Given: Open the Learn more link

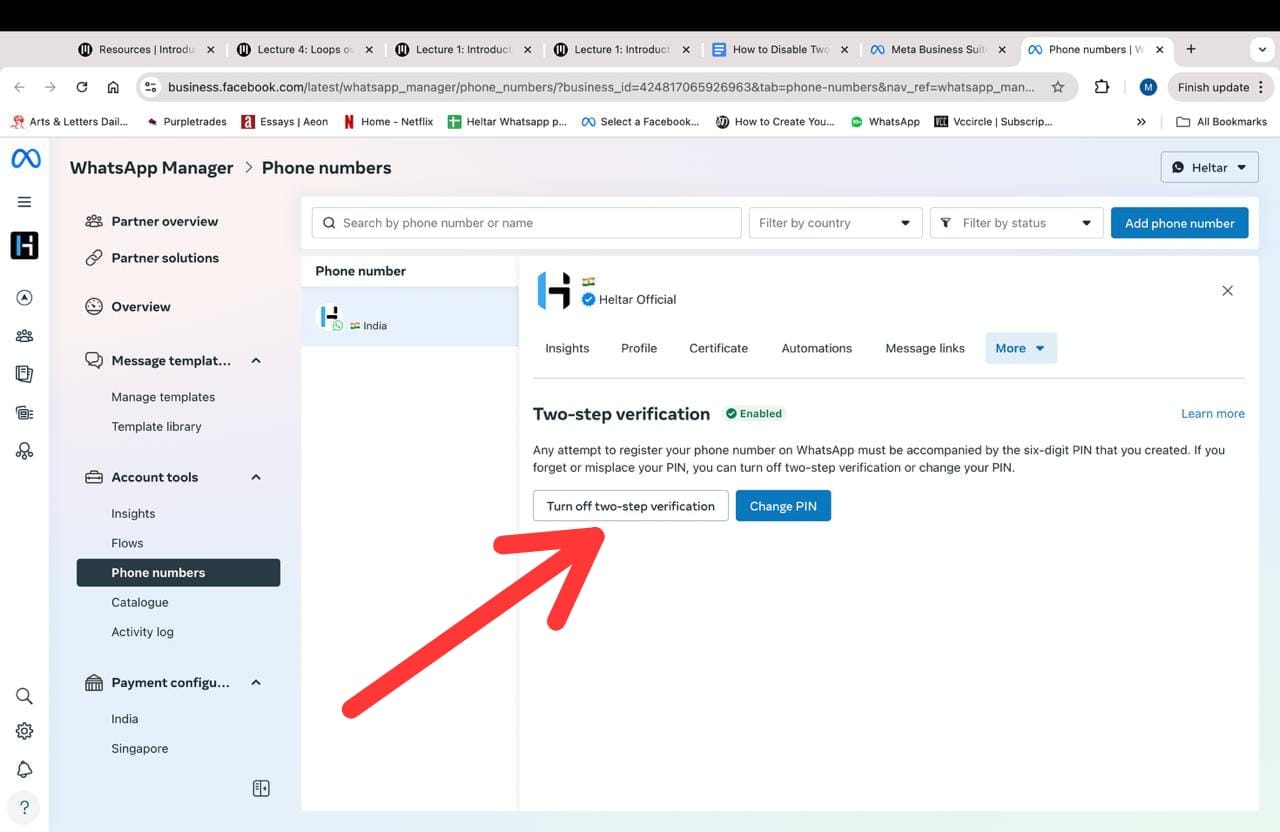Looking at the screenshot, I should click(1213, 414).
